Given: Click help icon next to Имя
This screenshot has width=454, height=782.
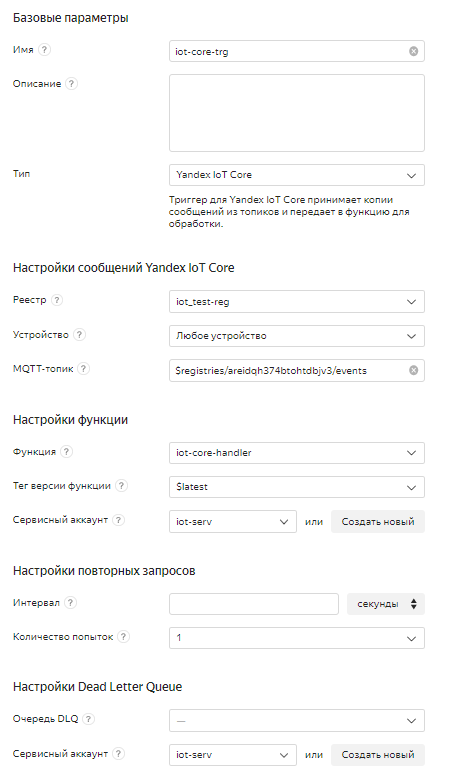Looking at the screenshot, I should point(44,50).
